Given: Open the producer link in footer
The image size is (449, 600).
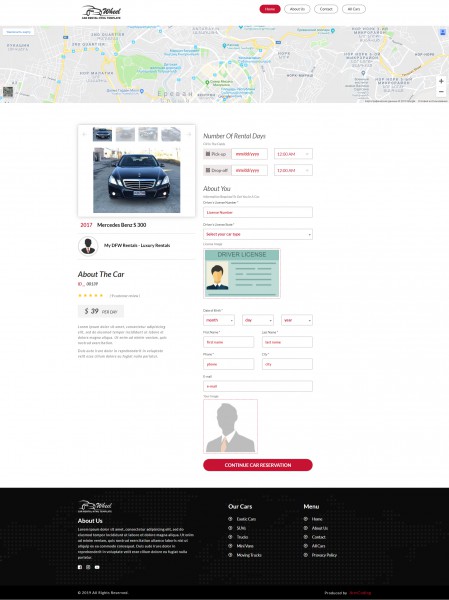Looking at the screenshot, I should (x=360, y=593).
